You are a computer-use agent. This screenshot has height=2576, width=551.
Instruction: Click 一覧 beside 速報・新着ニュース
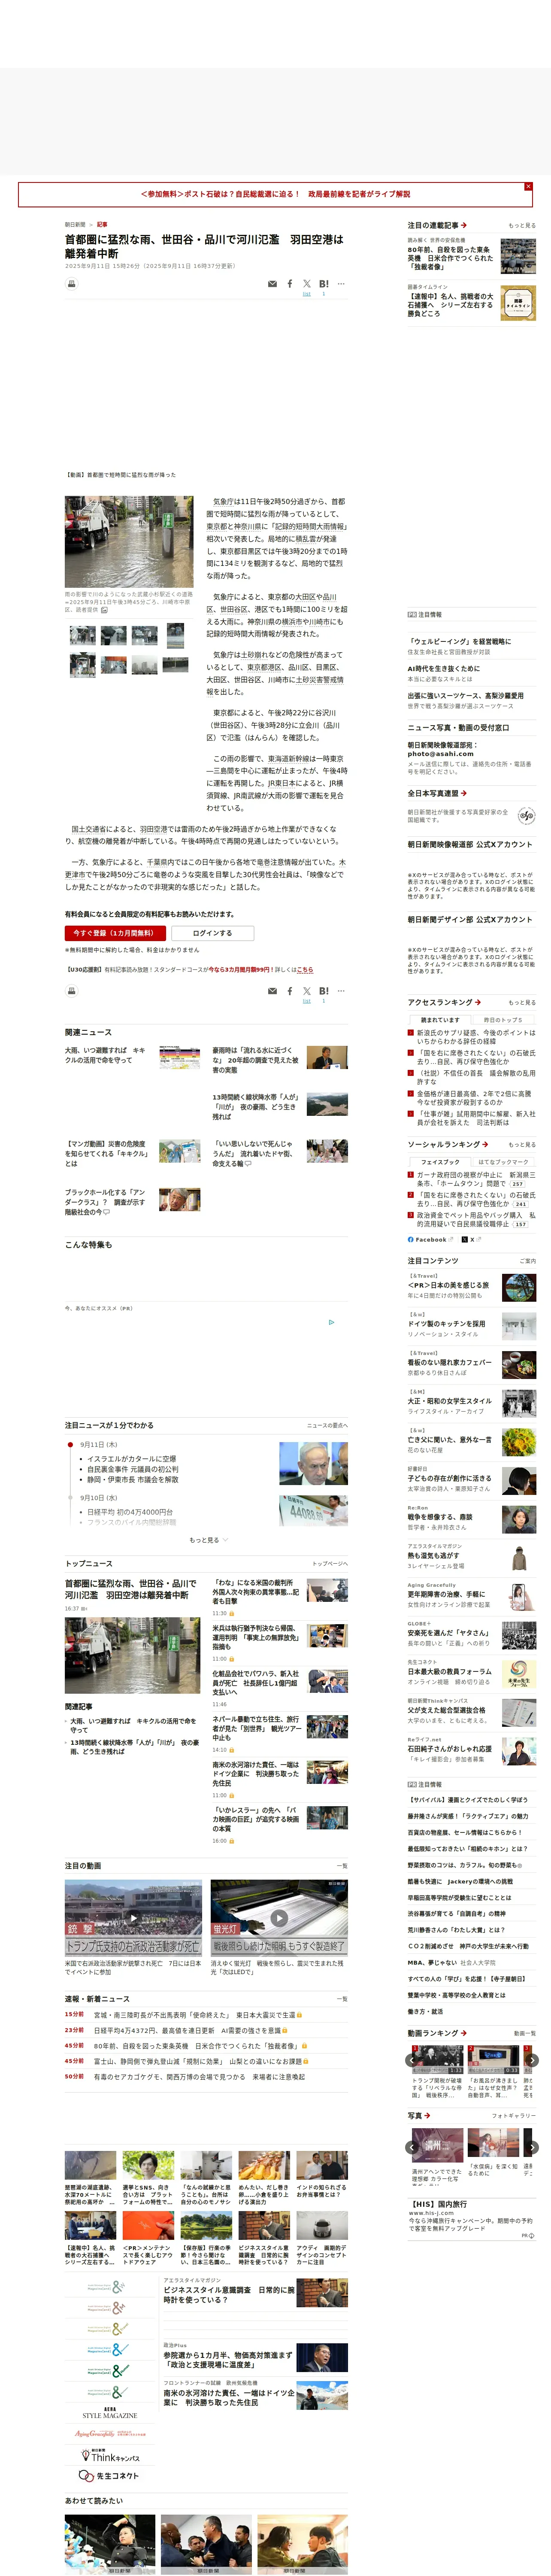click(x=343, y=1999)
